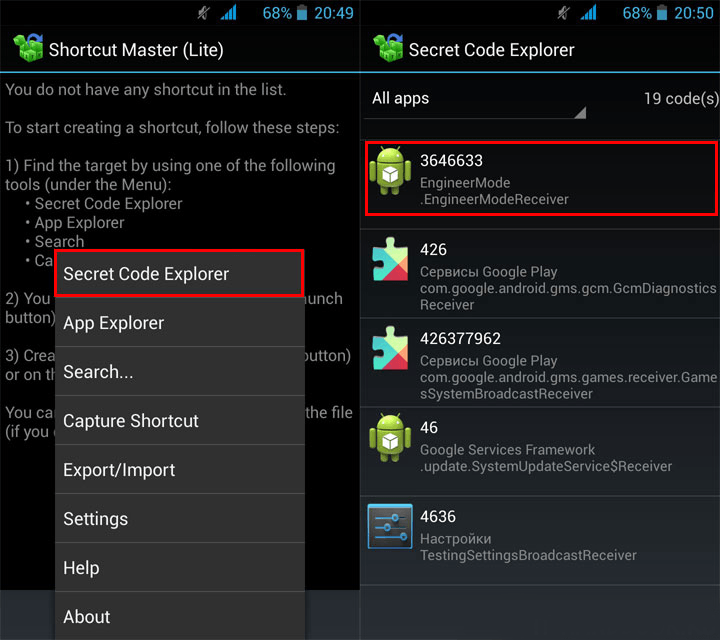
Task: Open Settings from the menu
Action: 180,519
